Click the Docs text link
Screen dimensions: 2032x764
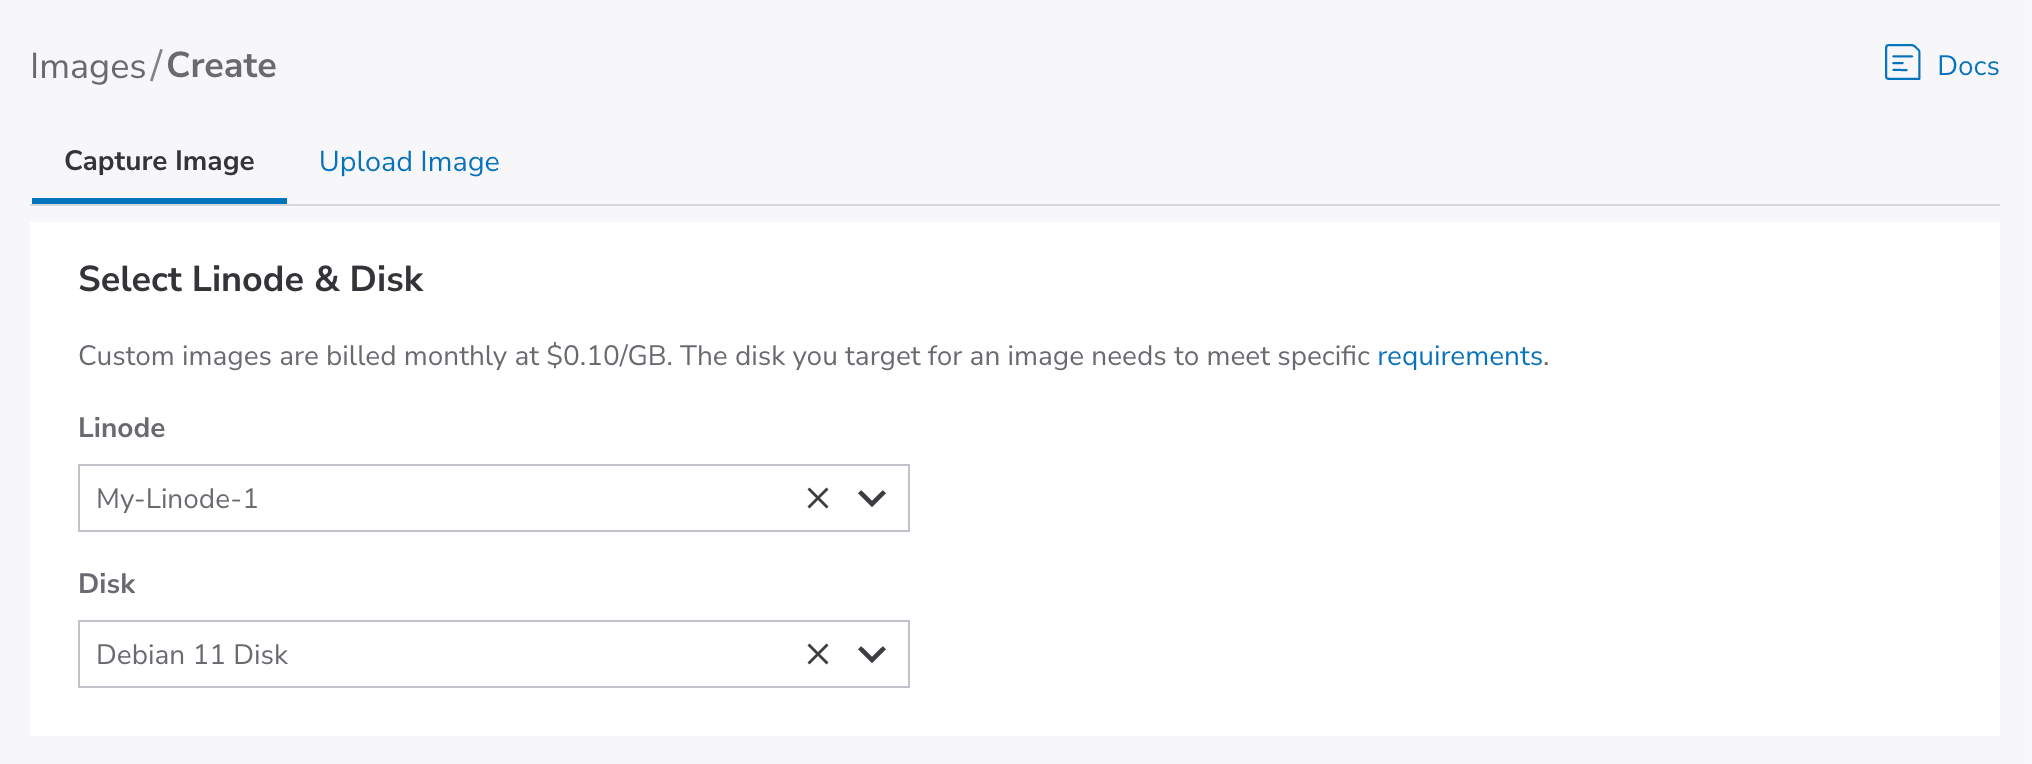[x=1967, y=66]
